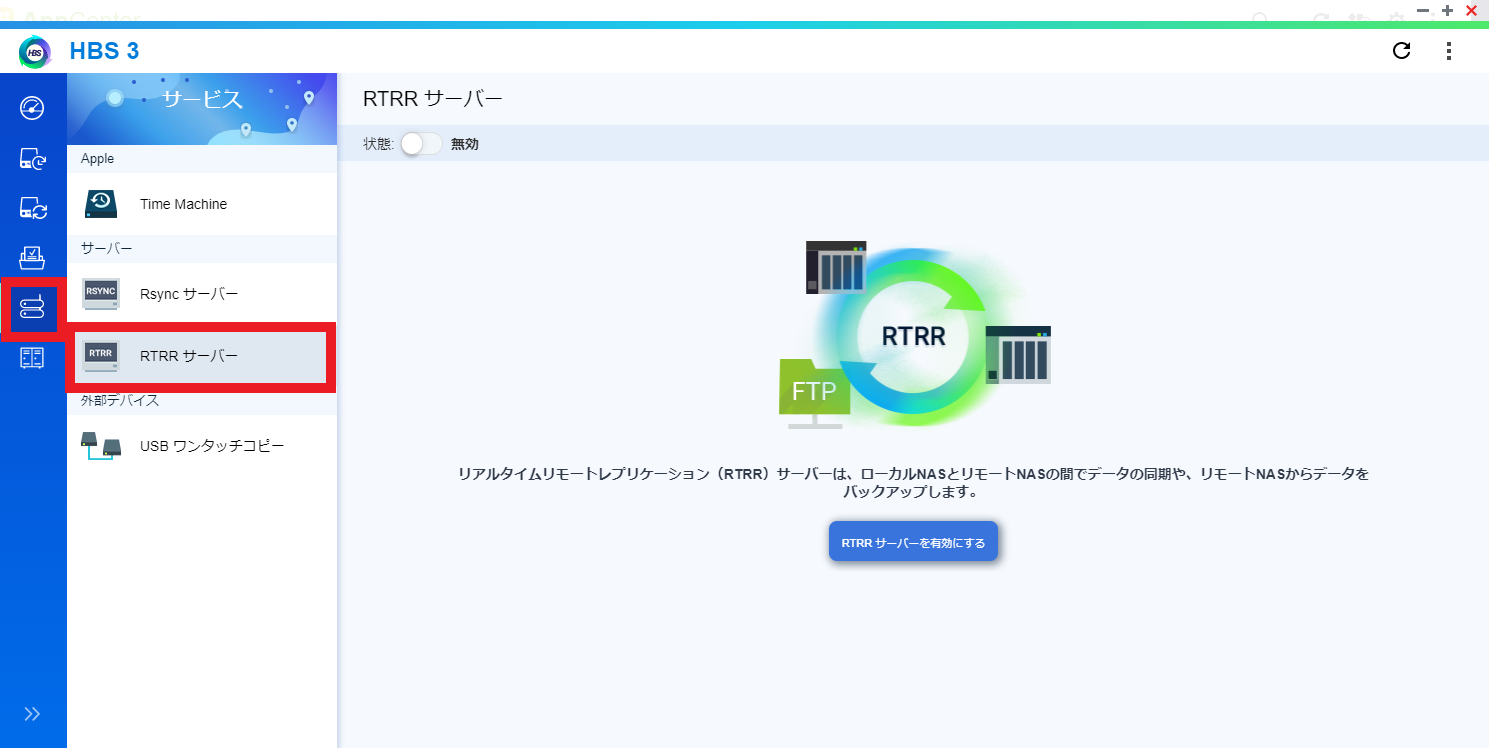Open the Backup & Restore sidebar icon
1489x748 pixels.
33,158
